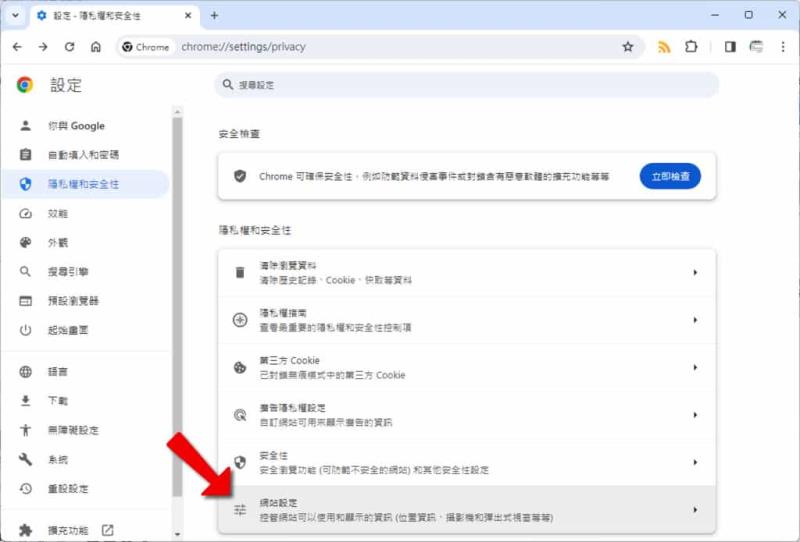Click the sidebar scrollbar down arrow

click(177, 534)
